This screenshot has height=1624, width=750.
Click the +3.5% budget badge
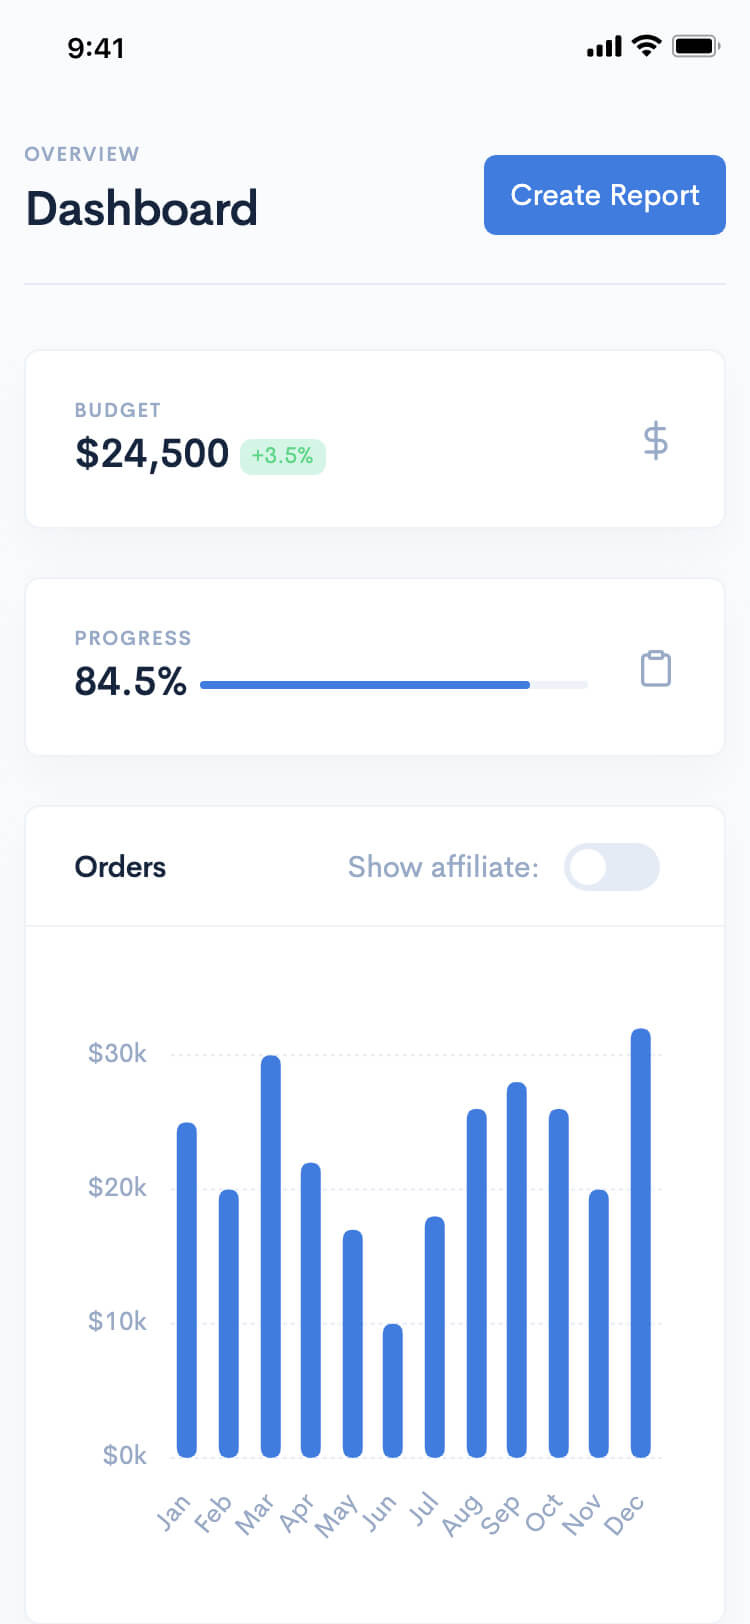283,456
